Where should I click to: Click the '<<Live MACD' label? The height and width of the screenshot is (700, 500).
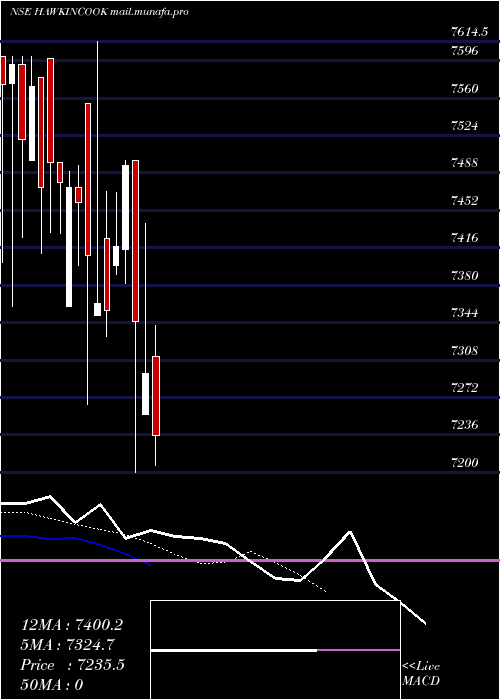tap(421, 673)
